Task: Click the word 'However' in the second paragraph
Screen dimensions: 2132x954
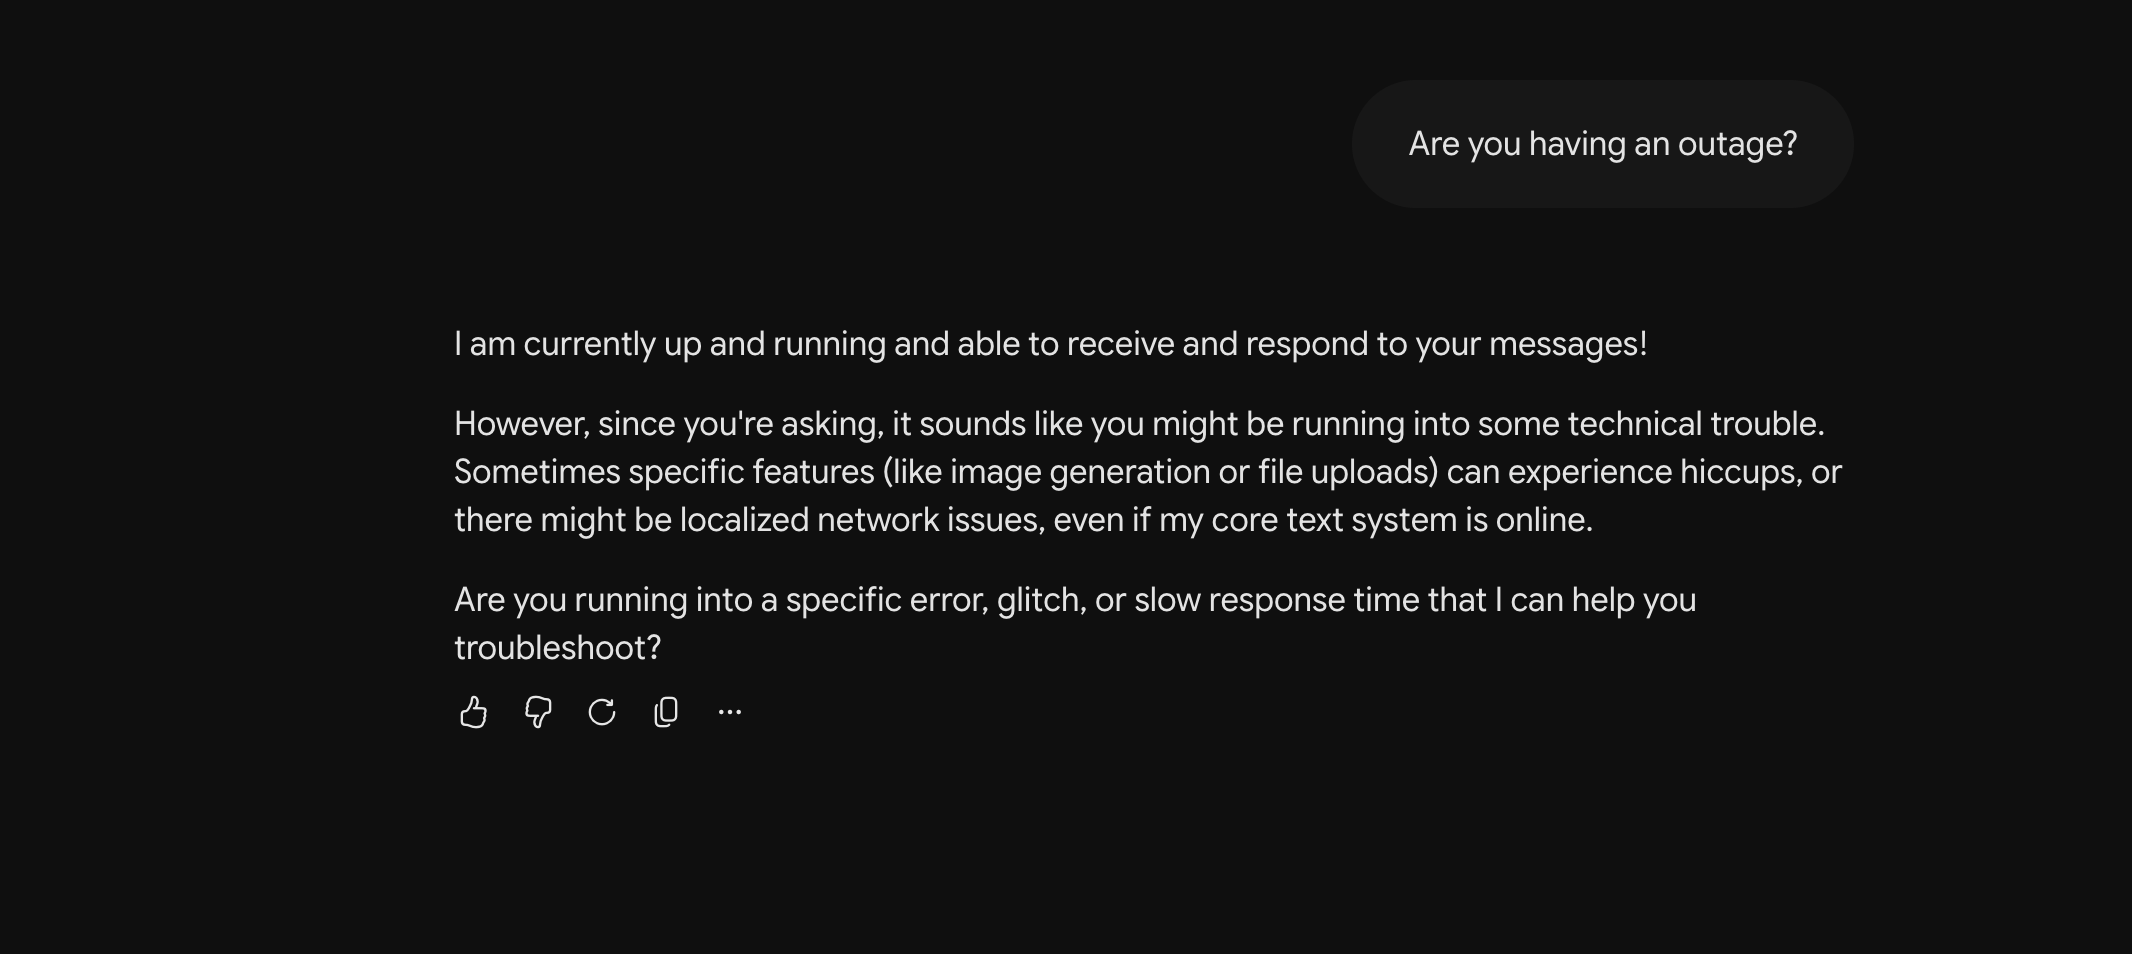Action: click(520, 424)
